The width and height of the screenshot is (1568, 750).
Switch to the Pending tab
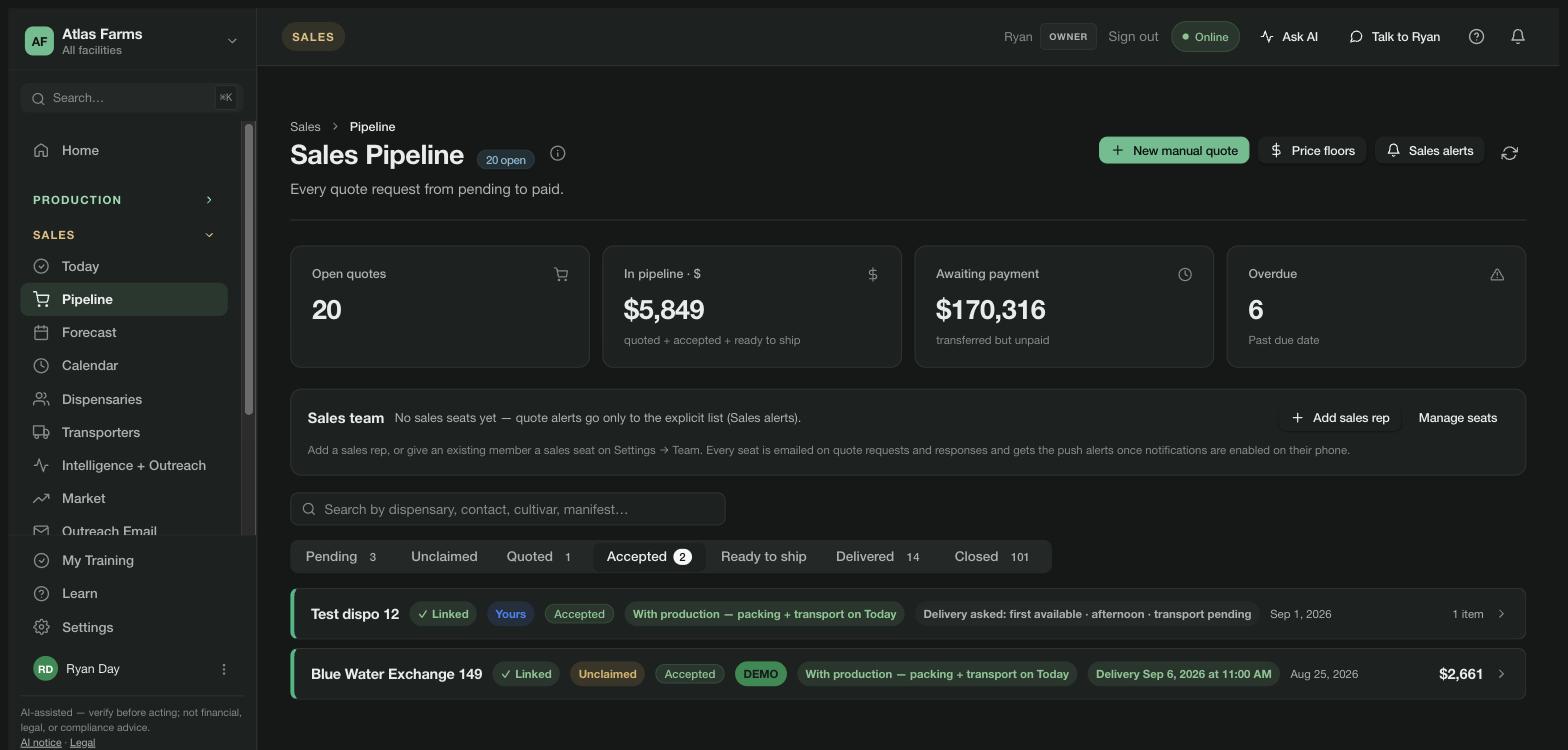pyautogui.click(x=342, y=557)
